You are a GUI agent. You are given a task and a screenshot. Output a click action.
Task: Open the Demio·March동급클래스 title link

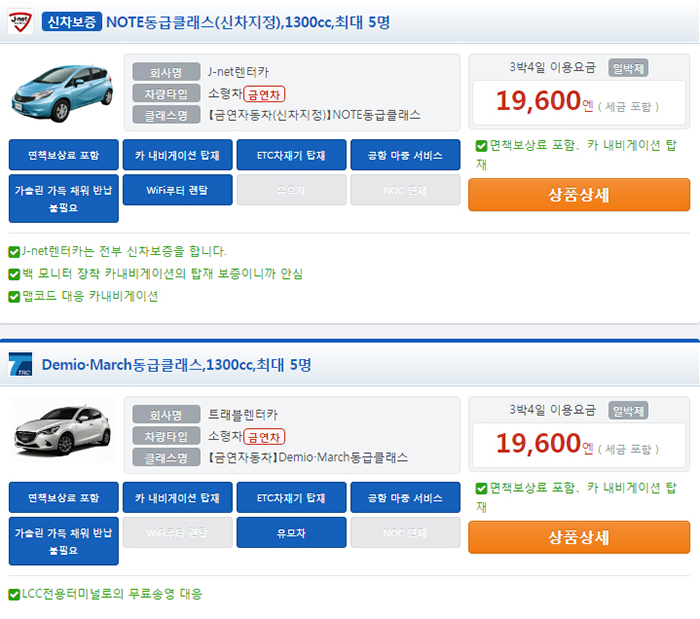pyautogui.click(x=176, y=365)
